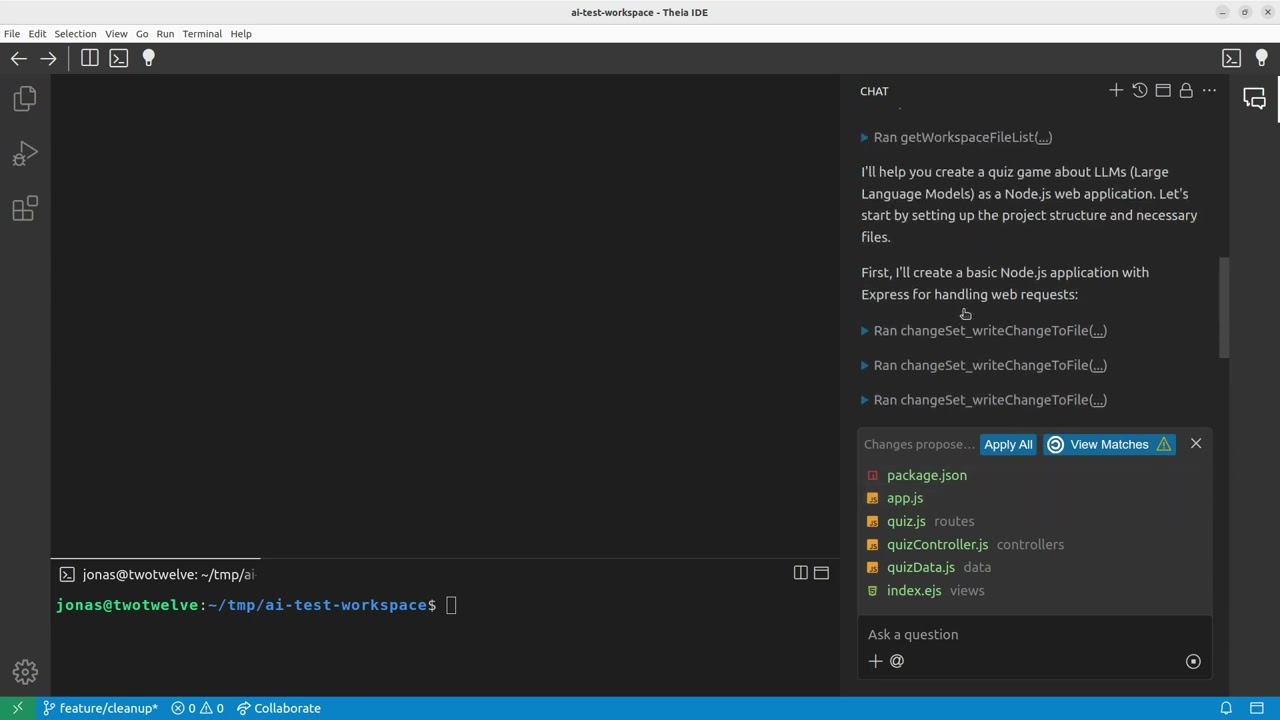The image size is (1280, 720).
Task: Click the lightbulb icon beside the left toolbar terminal icon
Action: [148, 58]
